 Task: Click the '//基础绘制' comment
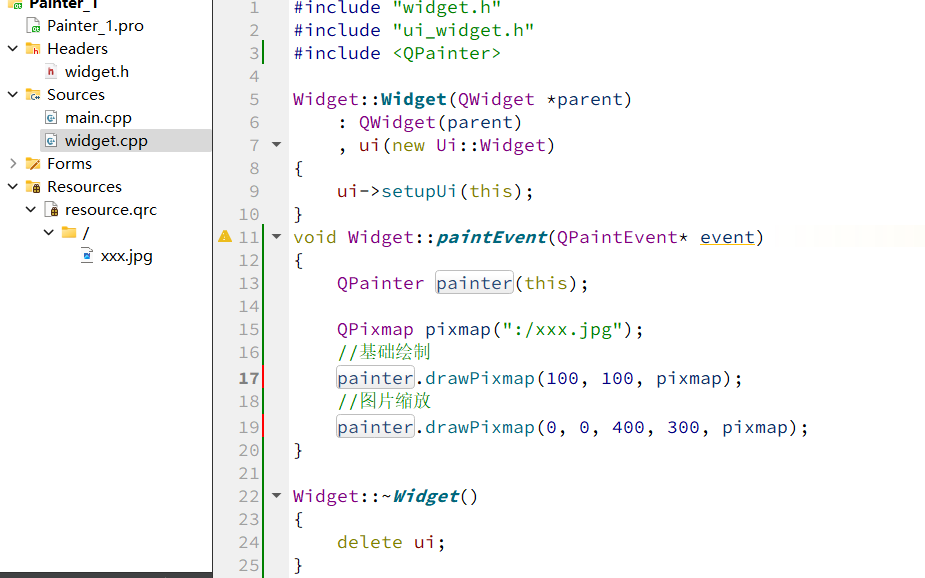click(383, 352)
